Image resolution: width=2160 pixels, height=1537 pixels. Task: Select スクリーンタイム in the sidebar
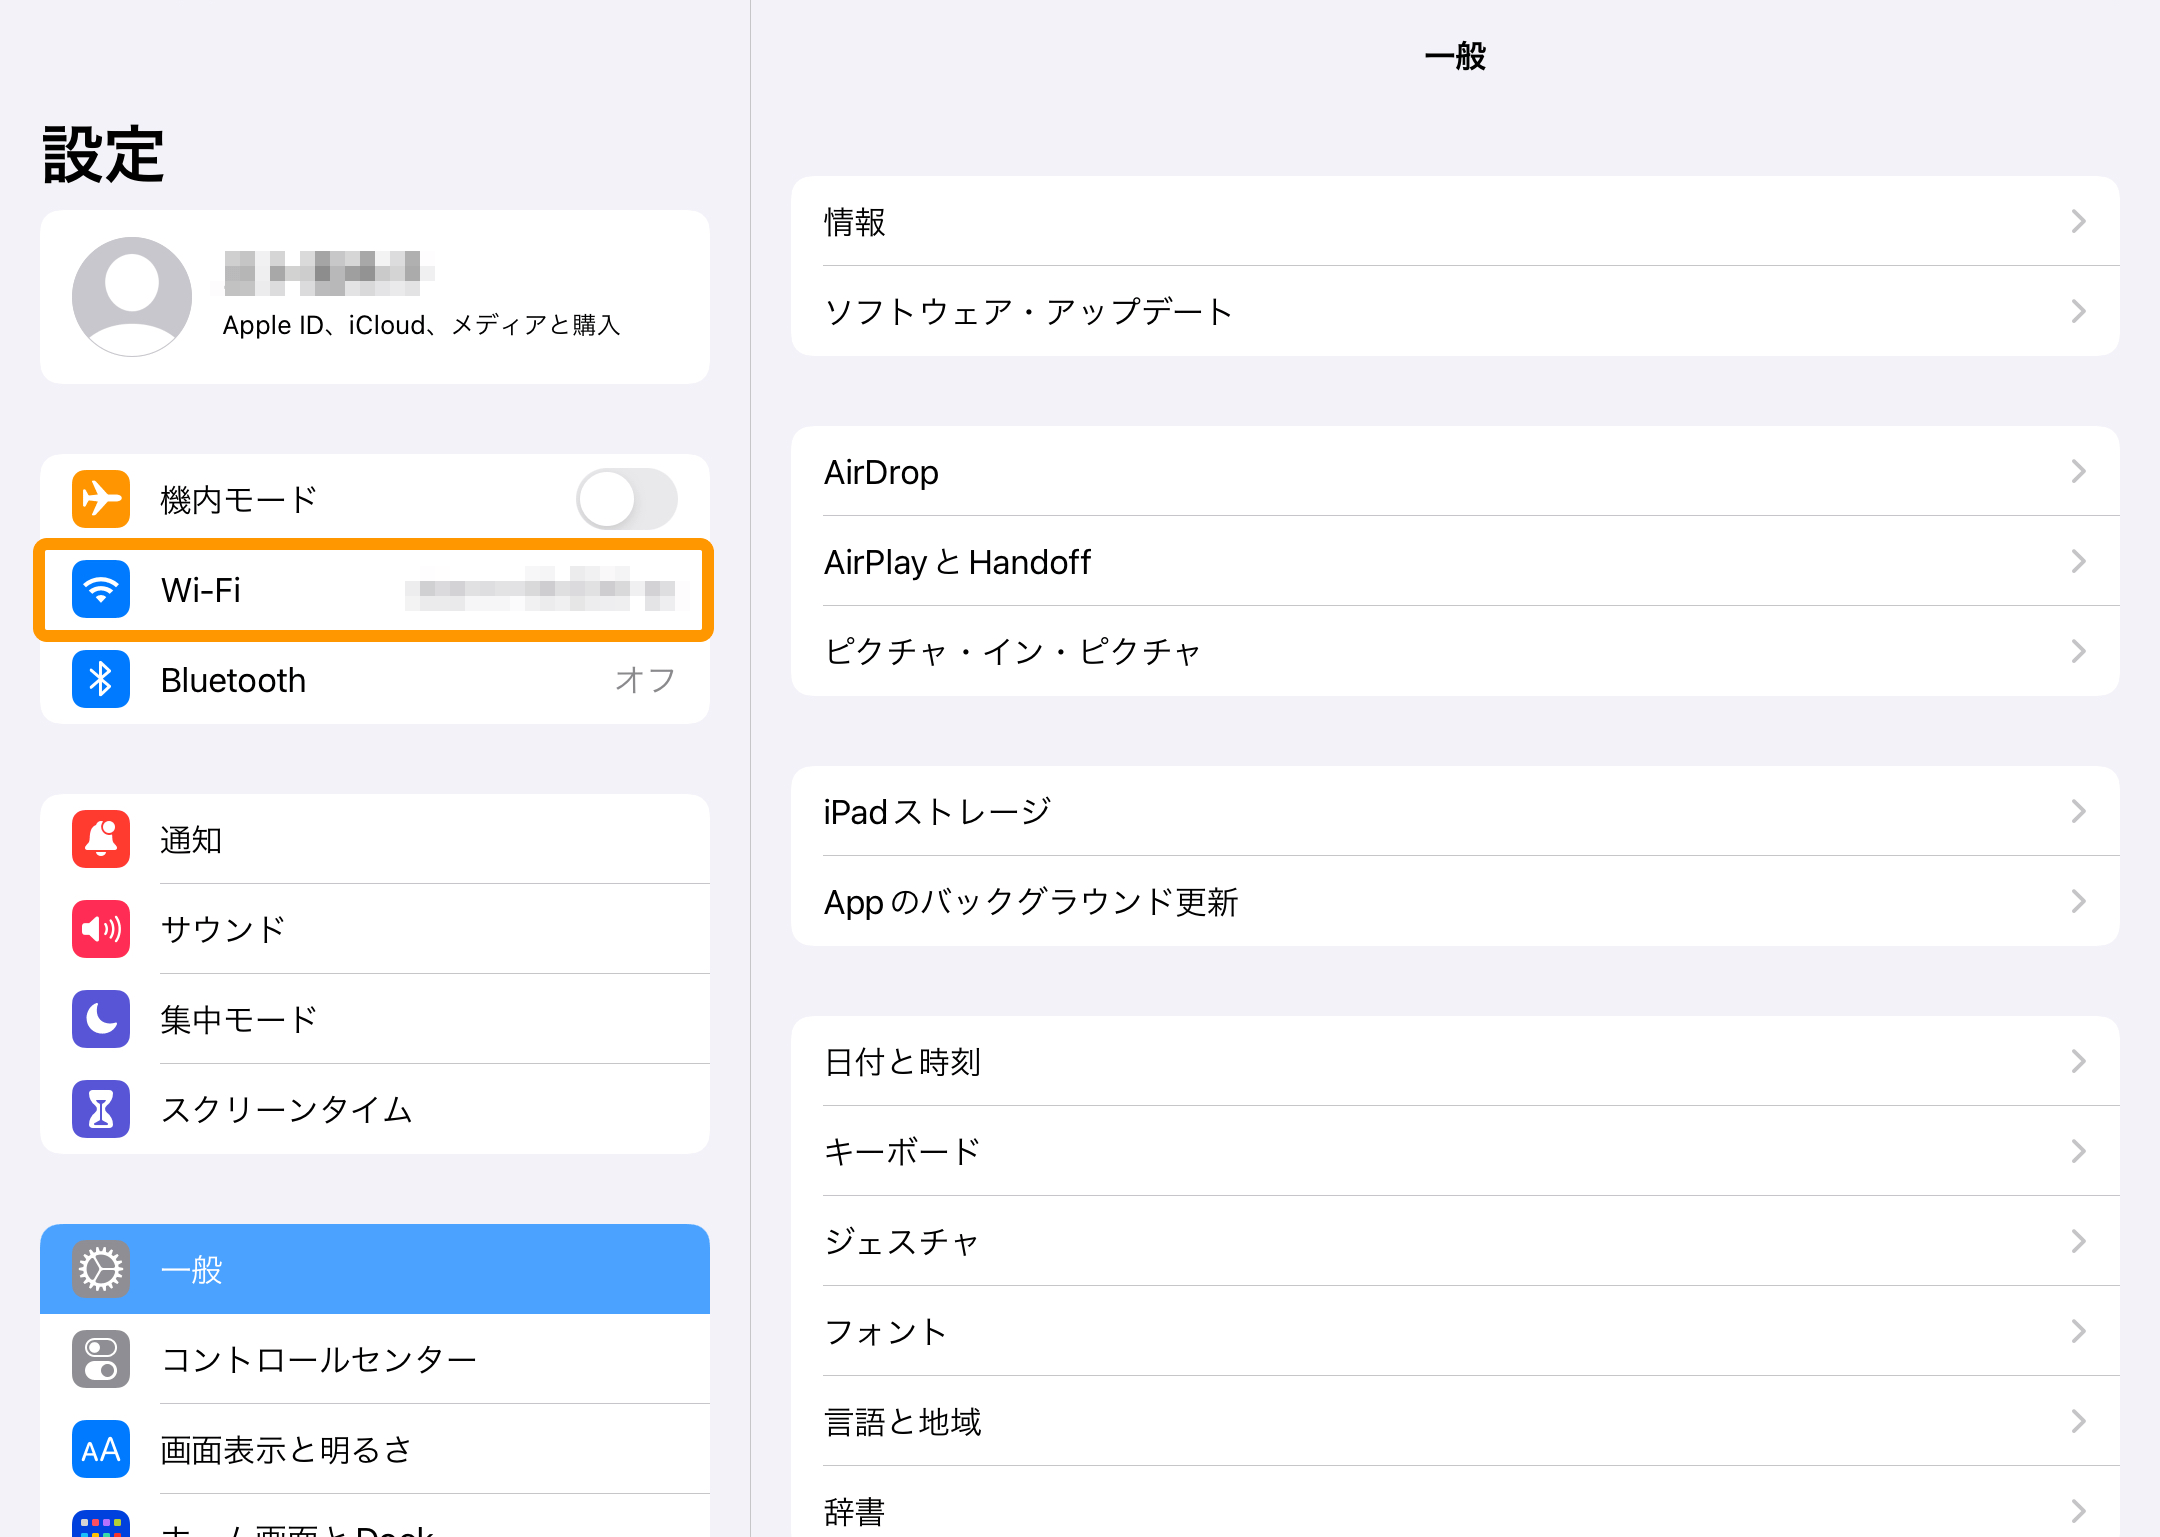coord(375,1109)
